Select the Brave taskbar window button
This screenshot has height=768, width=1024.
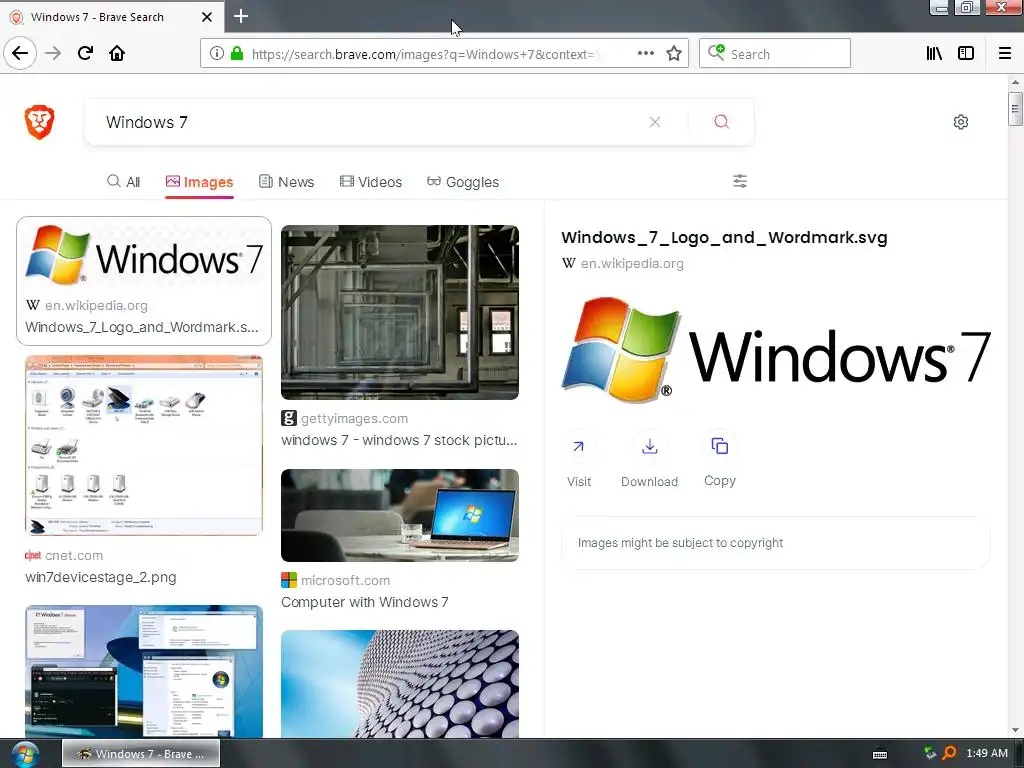click(x=141, y=754)
